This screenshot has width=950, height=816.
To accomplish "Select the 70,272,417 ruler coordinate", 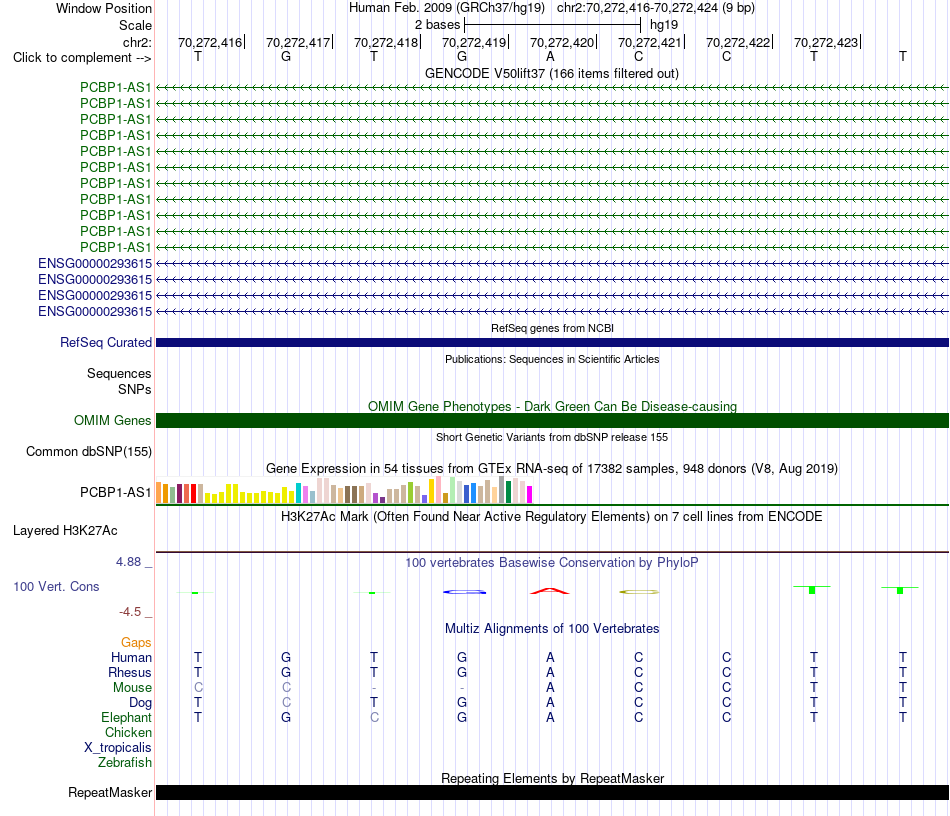I will click(x=298, y=42).
